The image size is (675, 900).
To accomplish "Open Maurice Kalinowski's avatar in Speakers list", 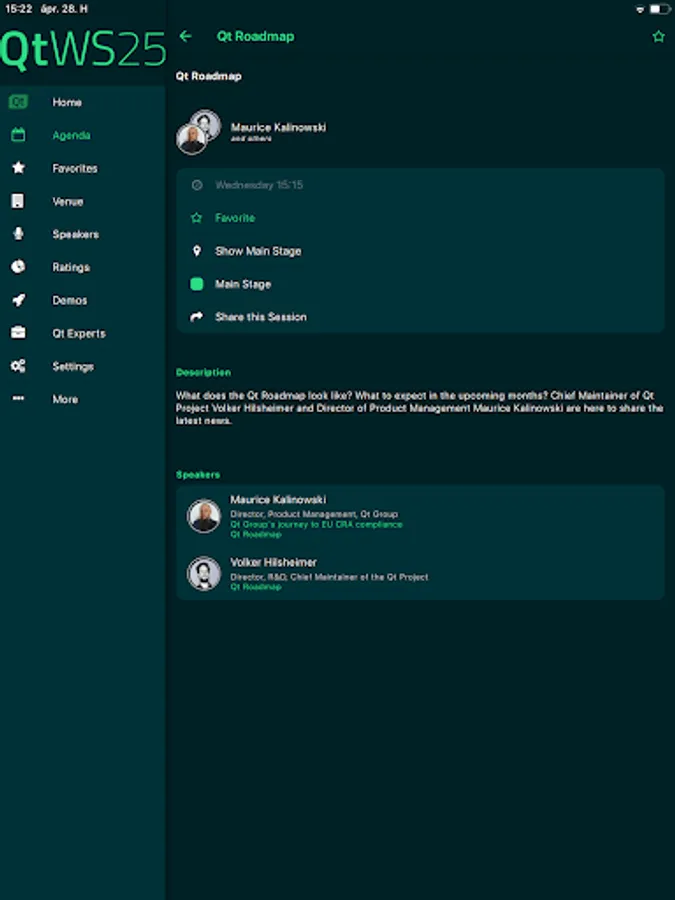I will [204, 515].
